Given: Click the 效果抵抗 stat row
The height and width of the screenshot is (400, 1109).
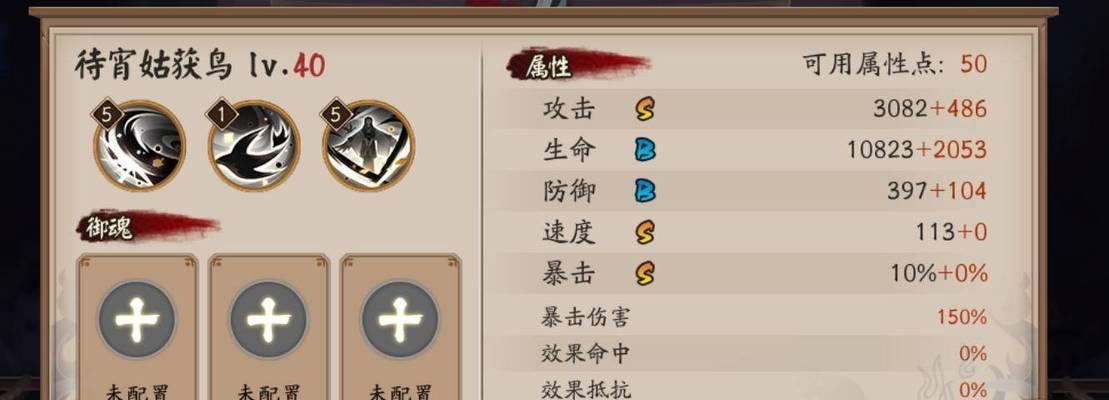Looking at the screenshot, I should pos(747,388).
